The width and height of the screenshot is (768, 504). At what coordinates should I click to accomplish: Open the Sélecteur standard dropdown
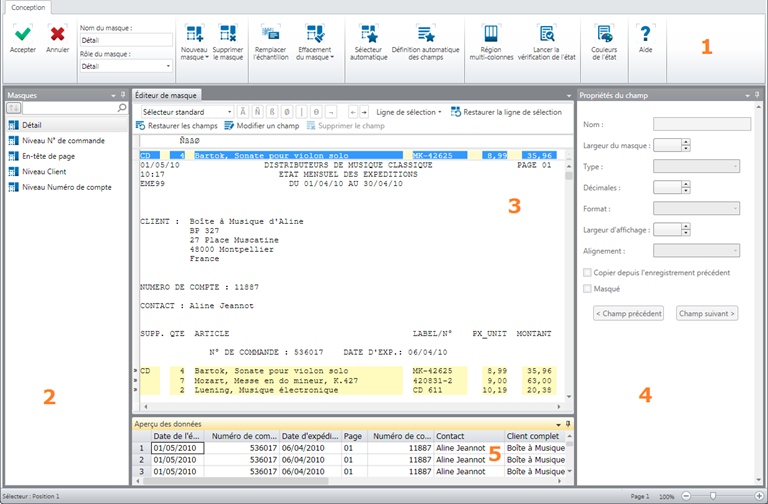pyautogui.click(x=230, y=112)
